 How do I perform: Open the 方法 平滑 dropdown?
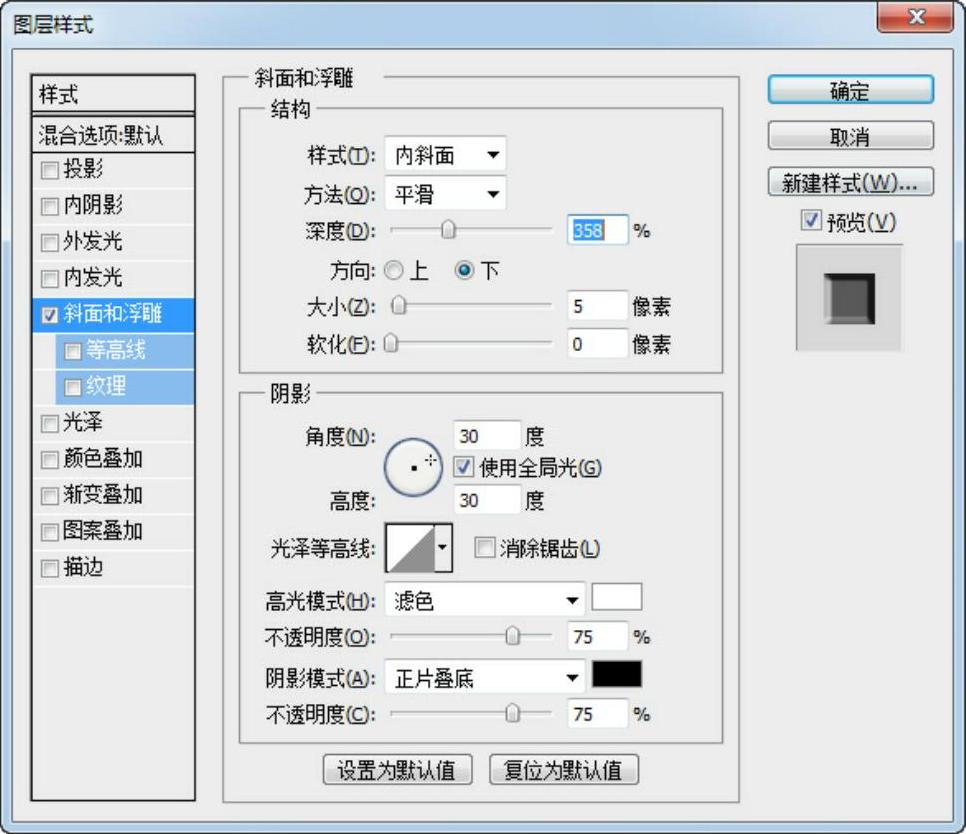tap(445, 194)
